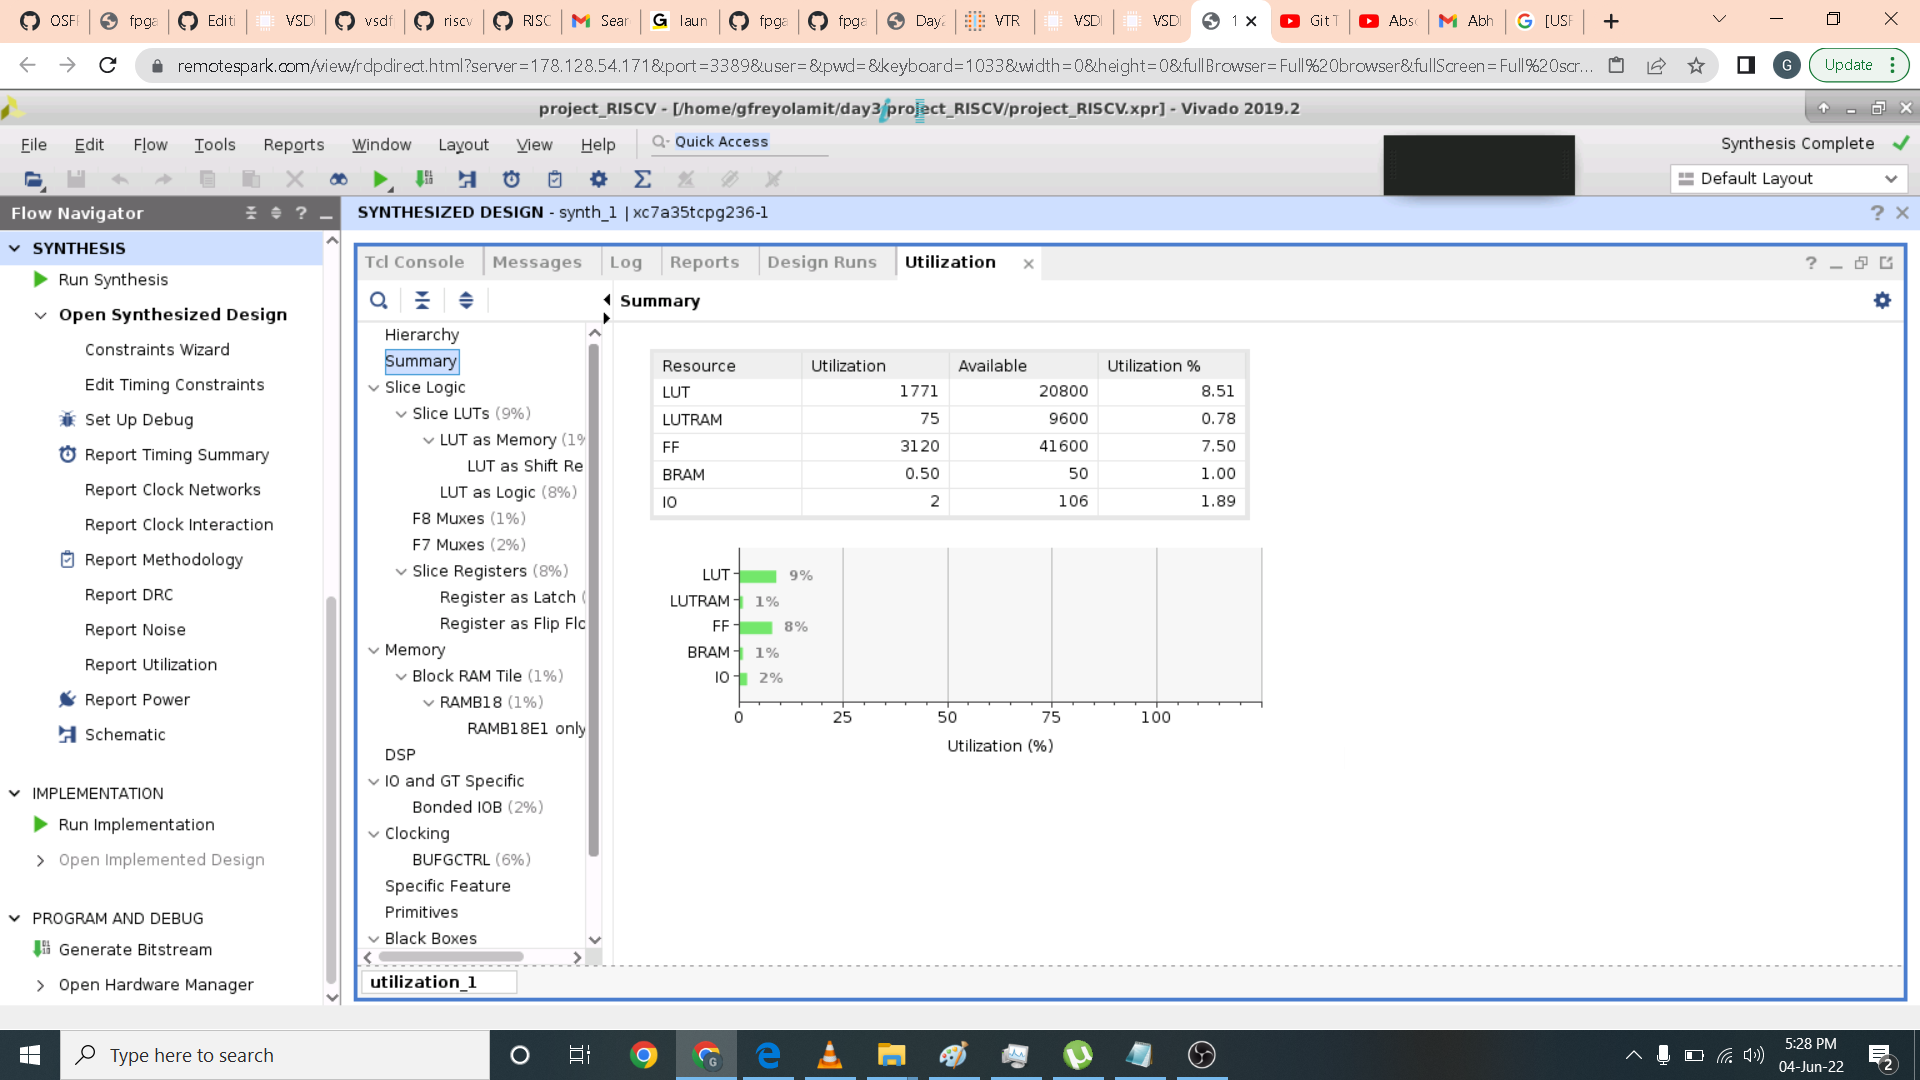Click the Generate Bitstream toolbar icon
The height and width of the screenshot is (1080, 1920).
click(424, 179)
